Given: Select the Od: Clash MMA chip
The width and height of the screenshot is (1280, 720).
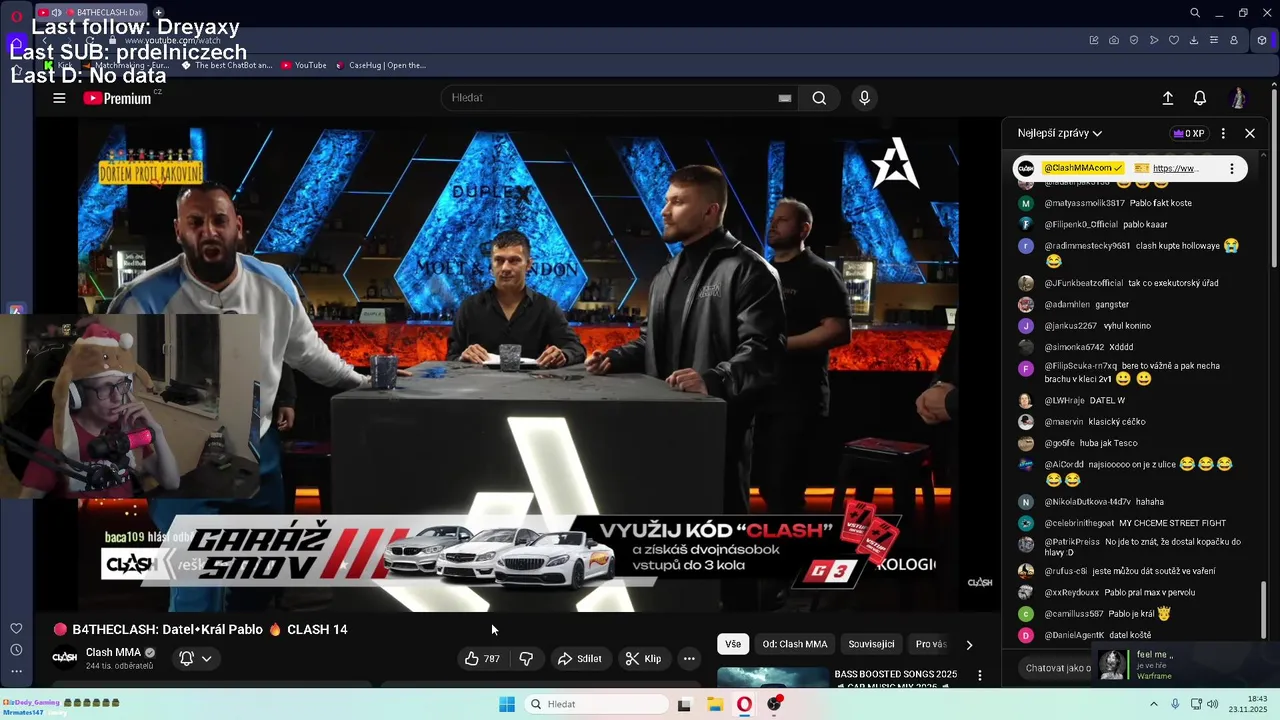Looking at the screenshot, I should coord(795,644).
